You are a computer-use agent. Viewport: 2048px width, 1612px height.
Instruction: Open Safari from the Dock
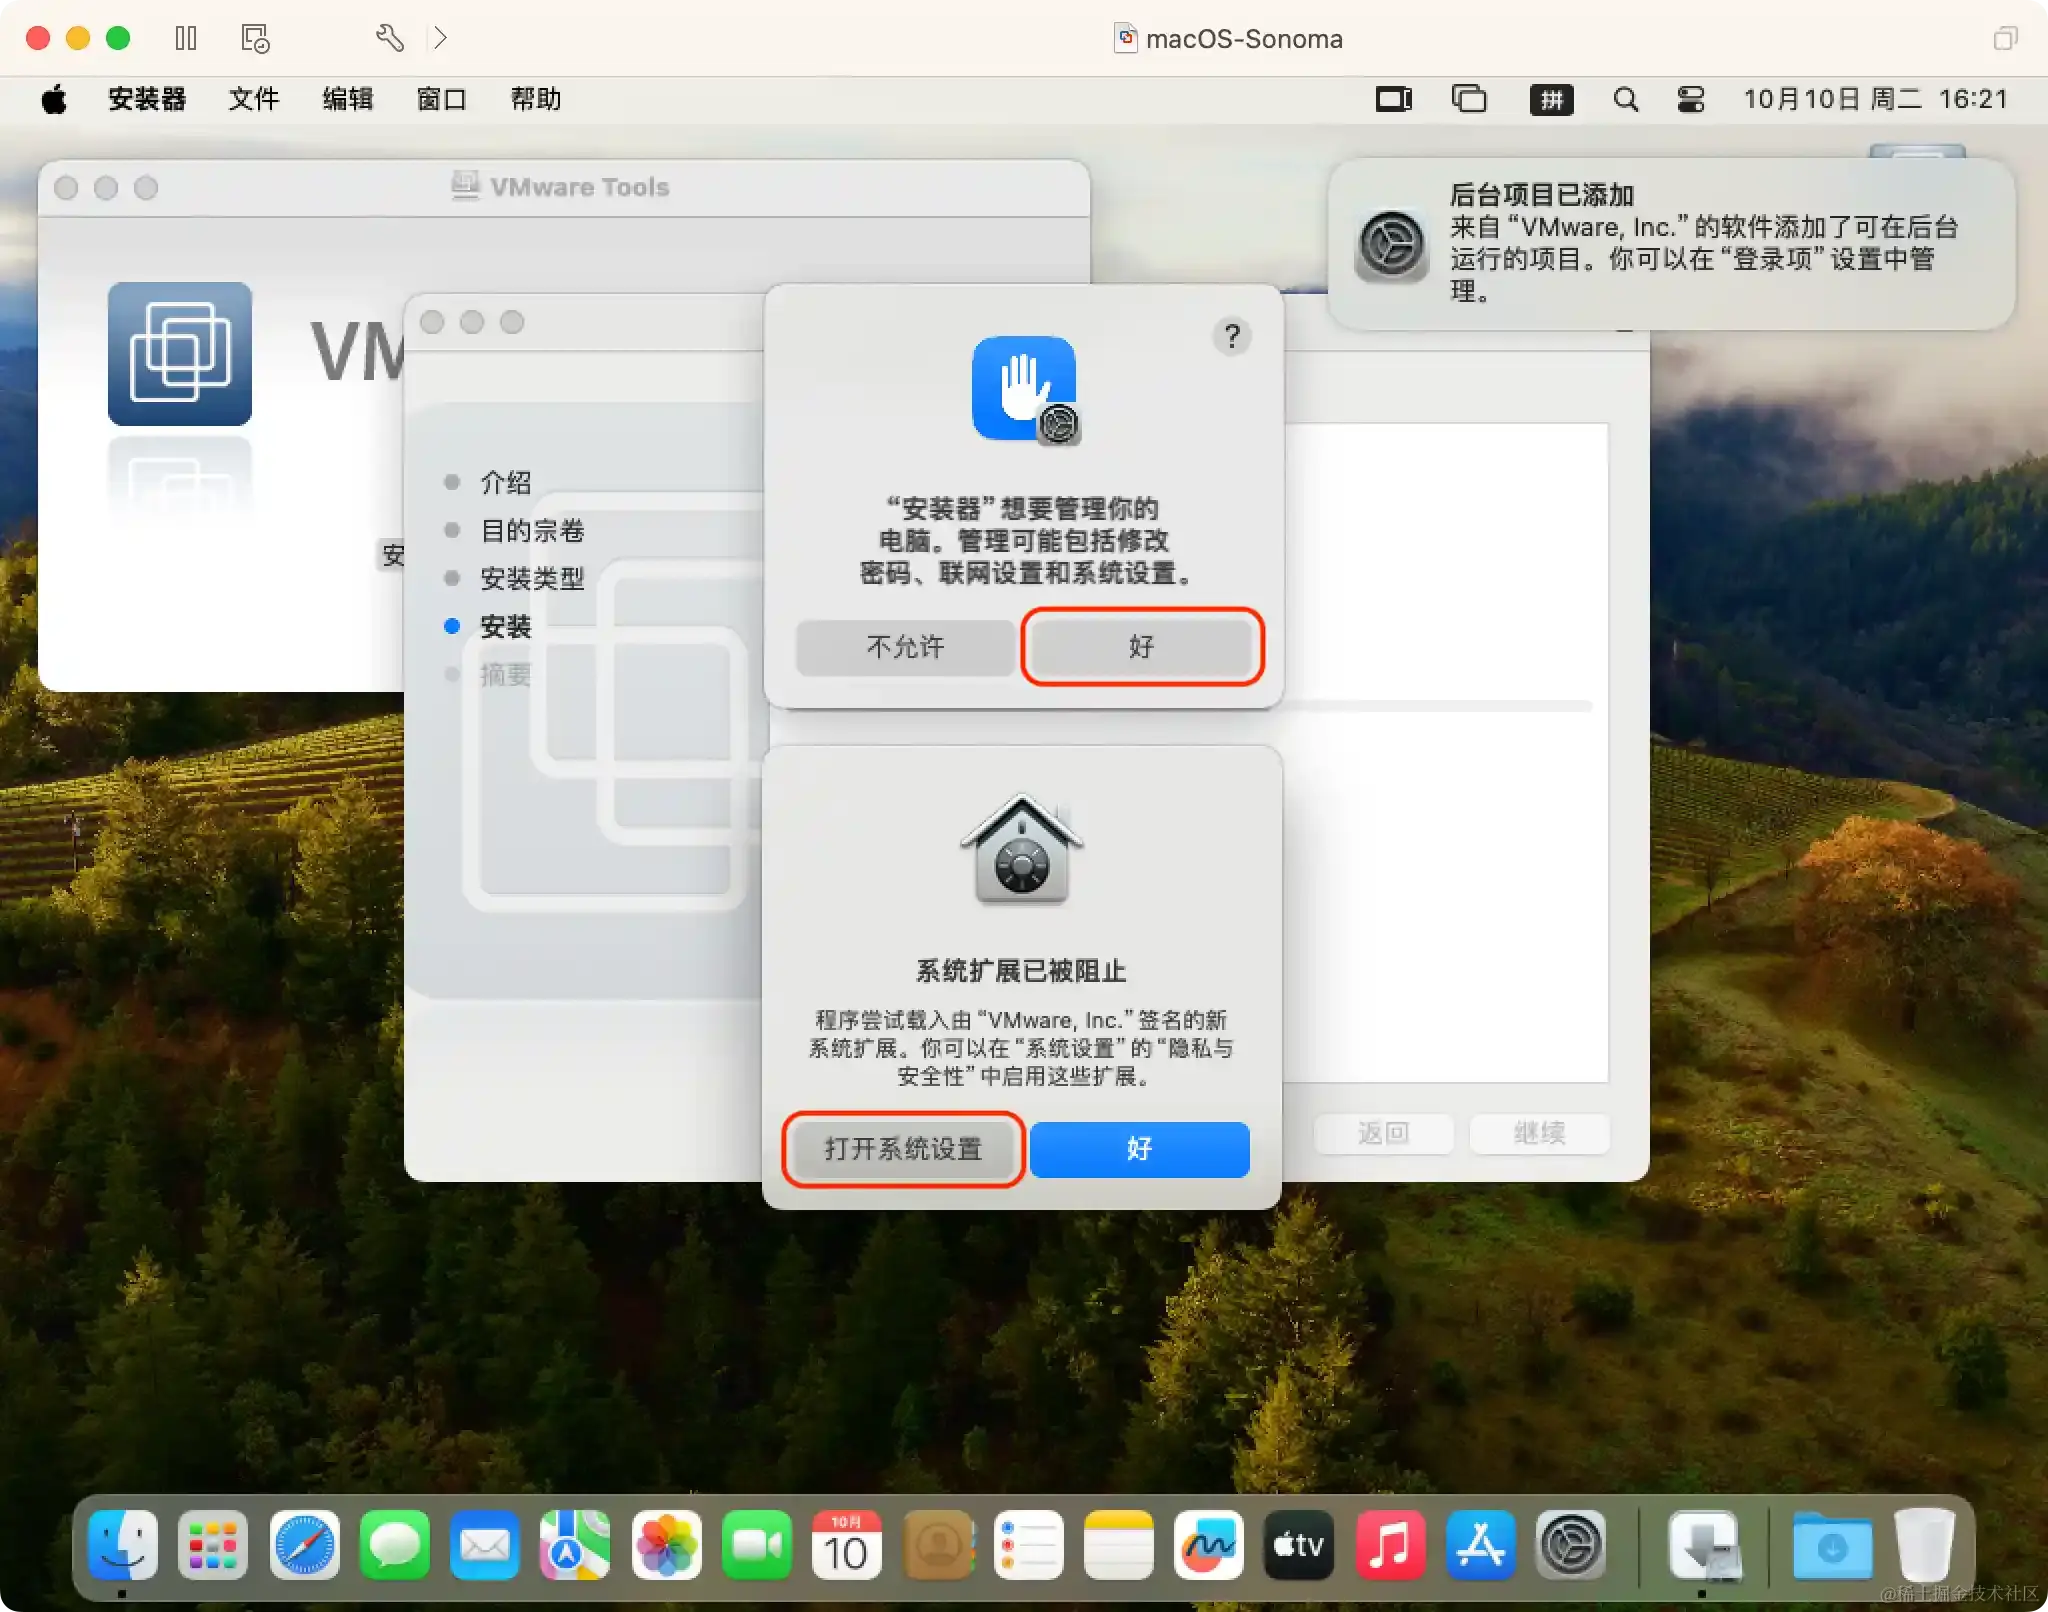[305, 1545]
